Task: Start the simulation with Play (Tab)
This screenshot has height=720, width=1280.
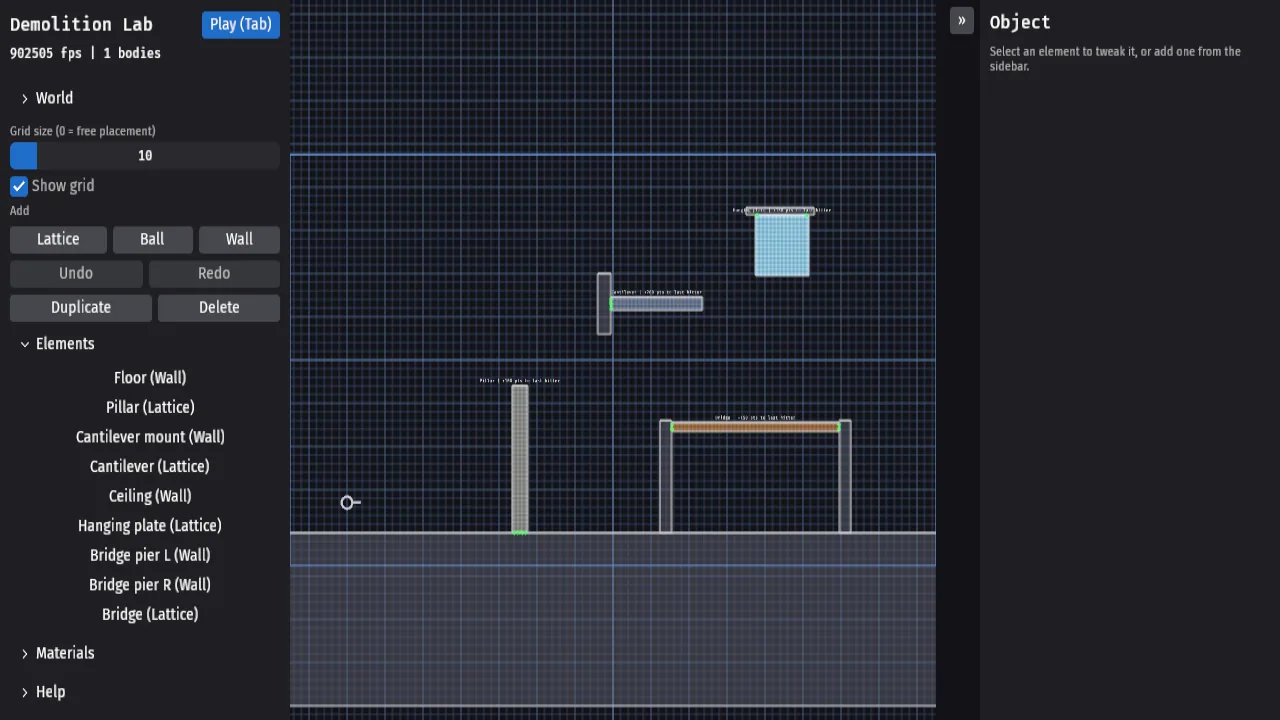Action: click(241, 24)
